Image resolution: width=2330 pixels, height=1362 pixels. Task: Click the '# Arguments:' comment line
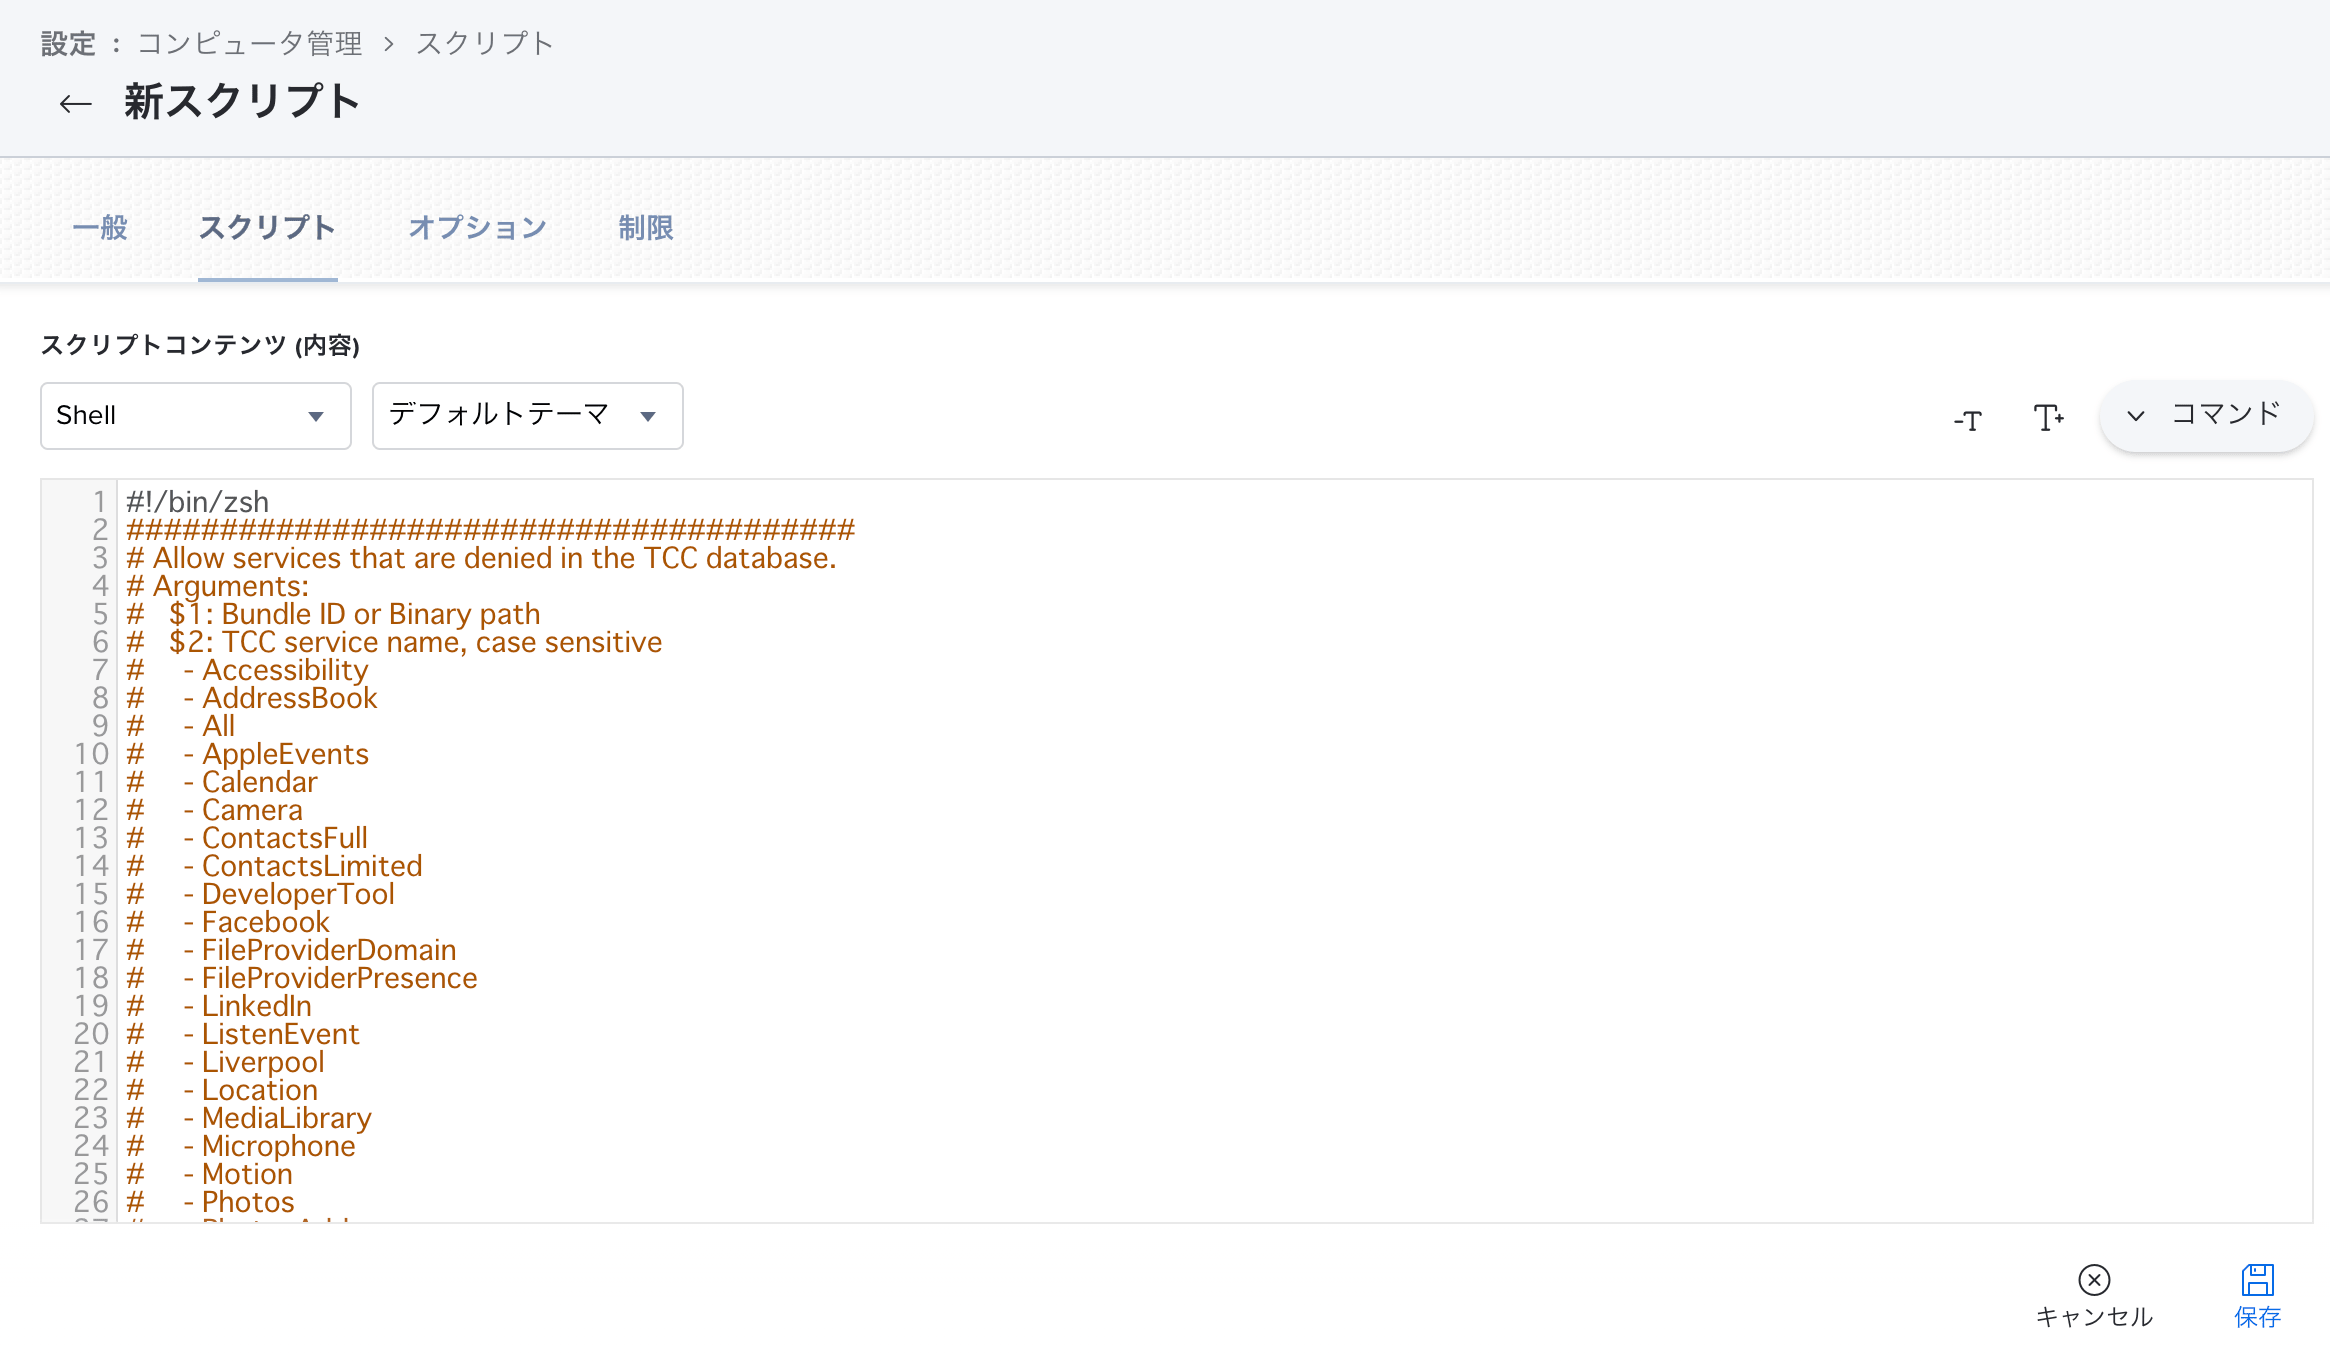218,586
